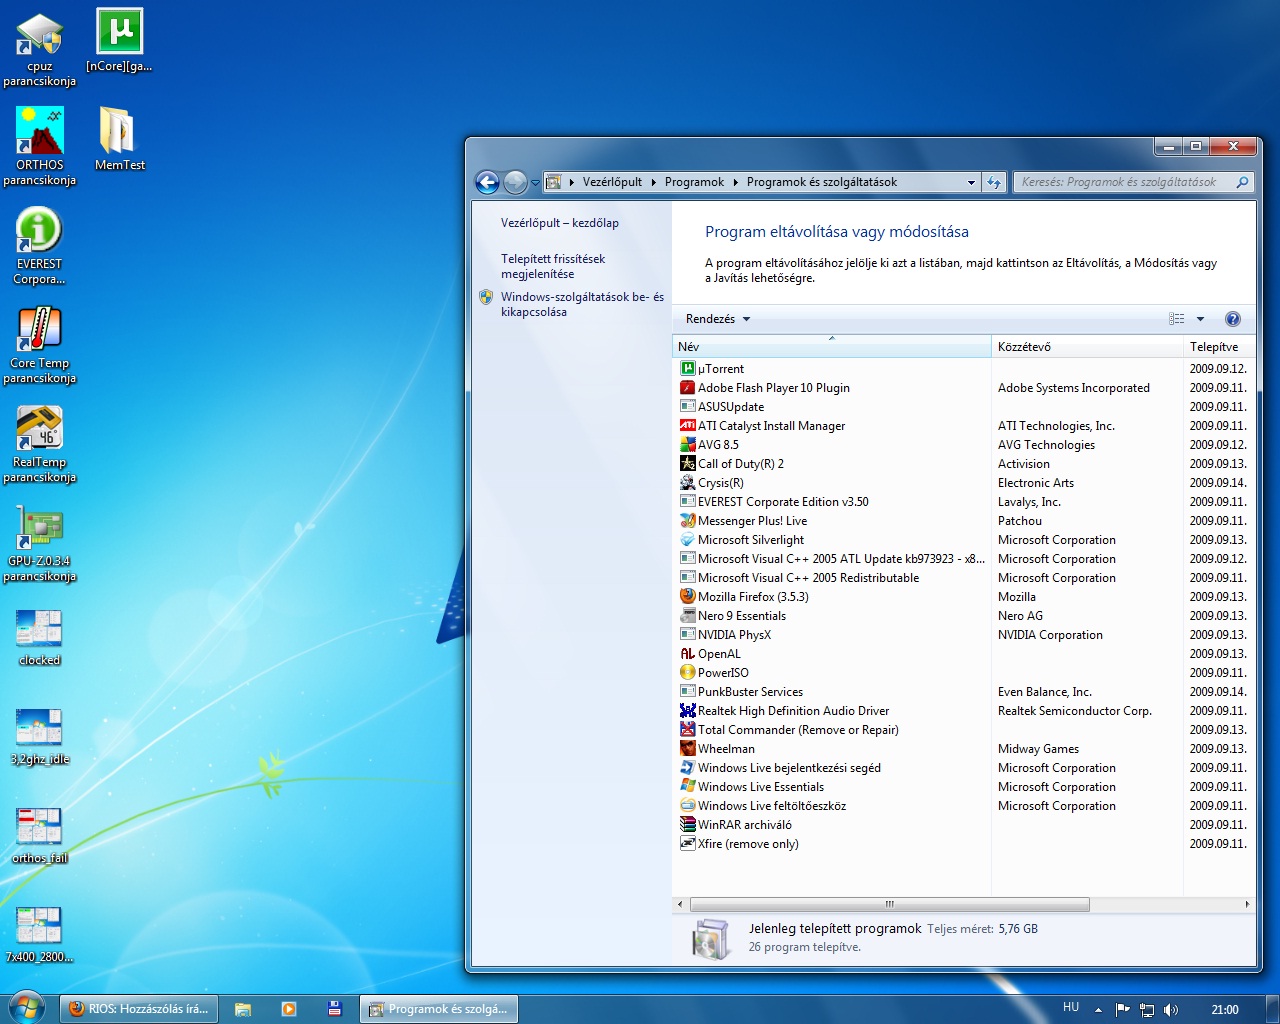Click the change view icon button
Image resolution: width=1280 pixels, height=1024 pixels.
1177,319
